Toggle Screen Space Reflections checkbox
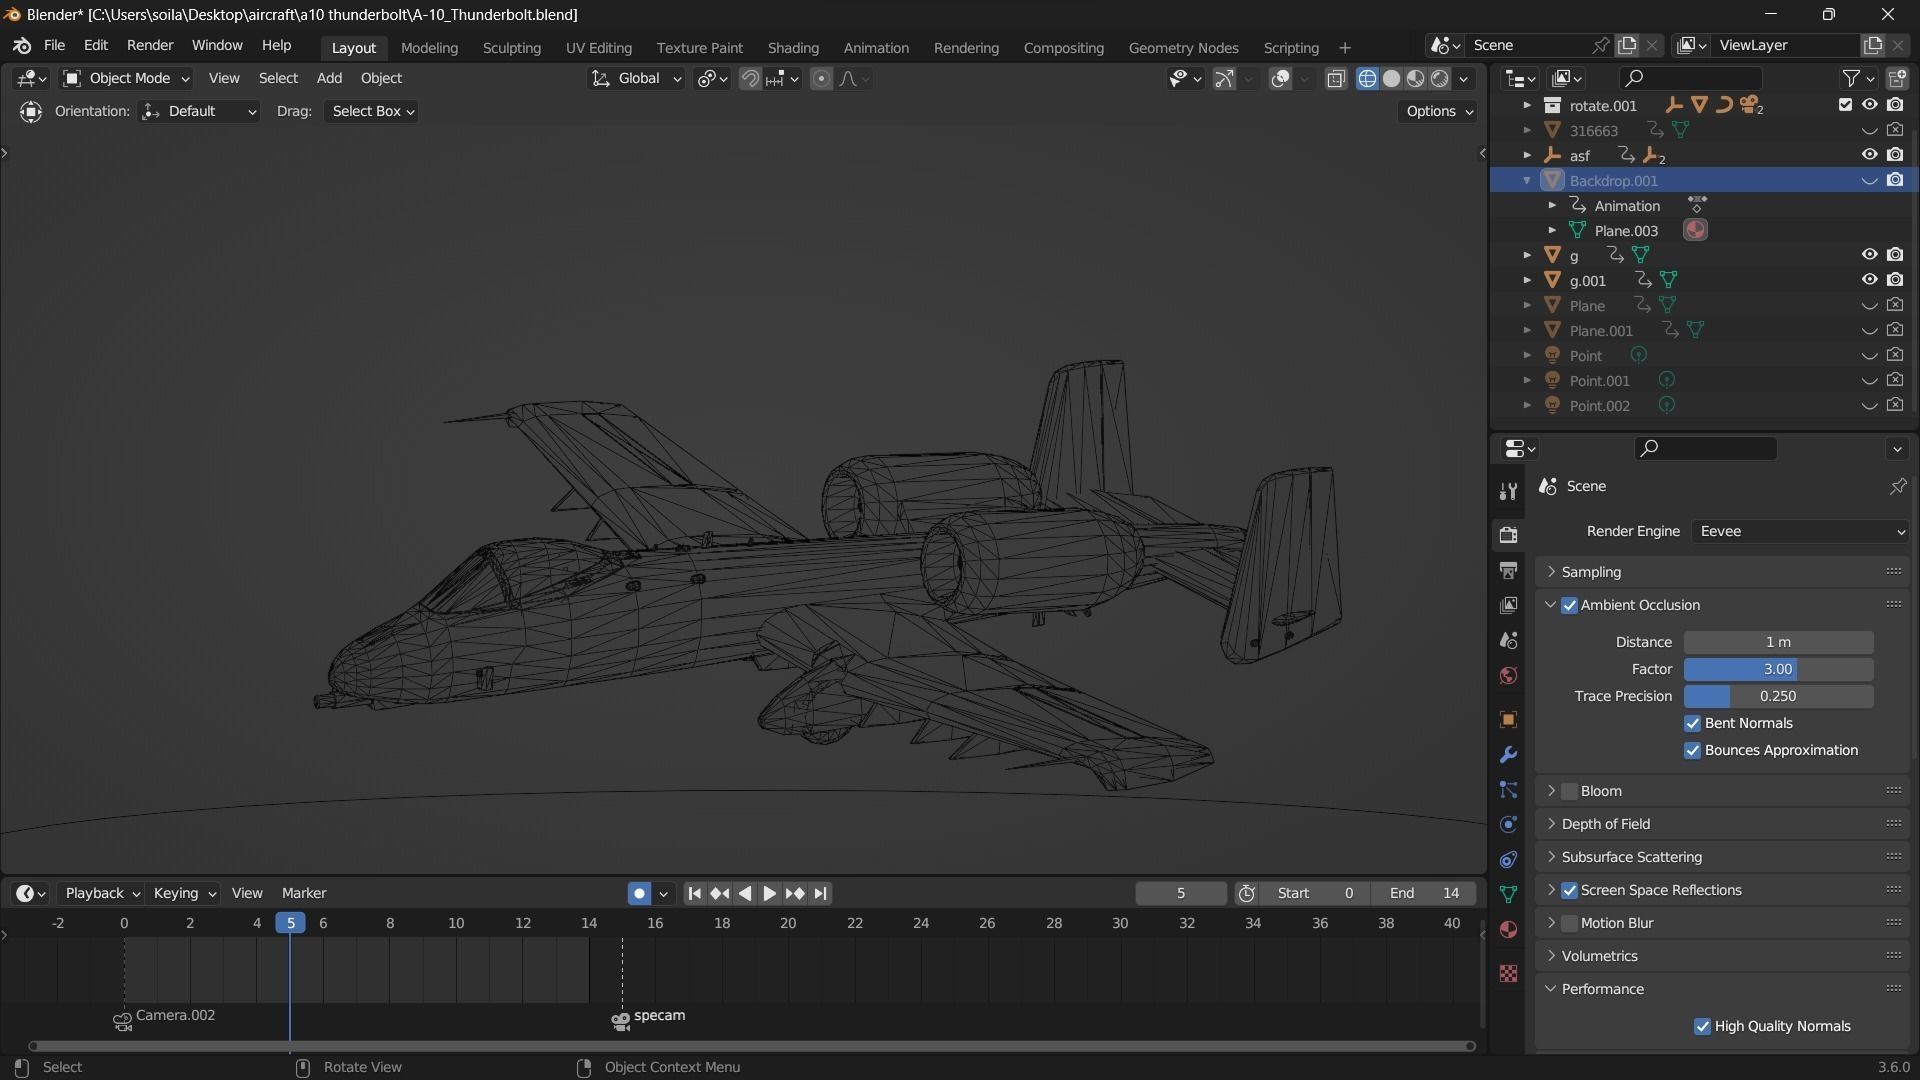The image size is (1920, 1080). (1569, 890)
